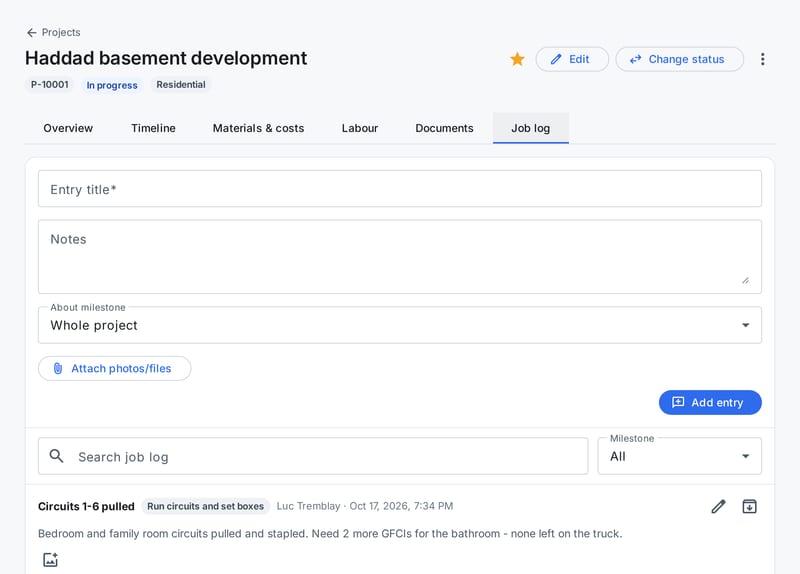The image size is (800, 574).
Task: Click the back arrow next to Projects
Action: coord(32,33)
